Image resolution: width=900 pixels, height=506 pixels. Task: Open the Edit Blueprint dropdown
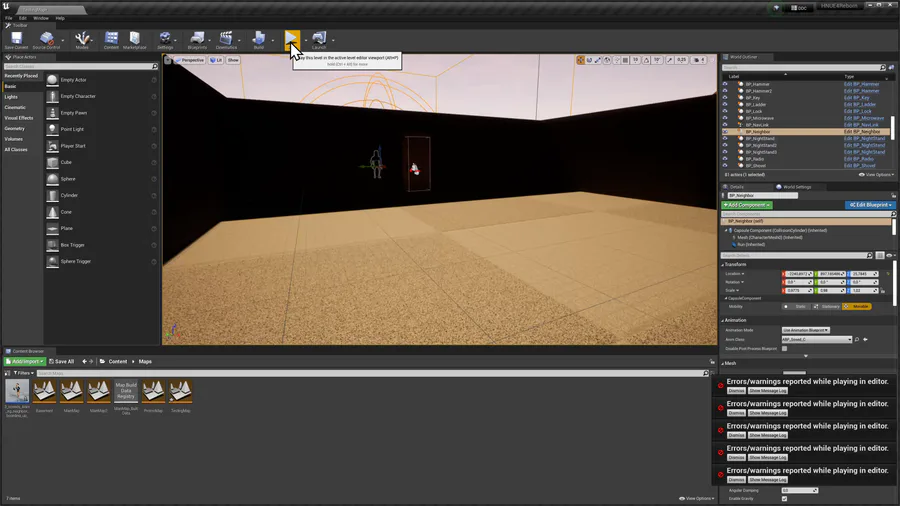[870, 205]
